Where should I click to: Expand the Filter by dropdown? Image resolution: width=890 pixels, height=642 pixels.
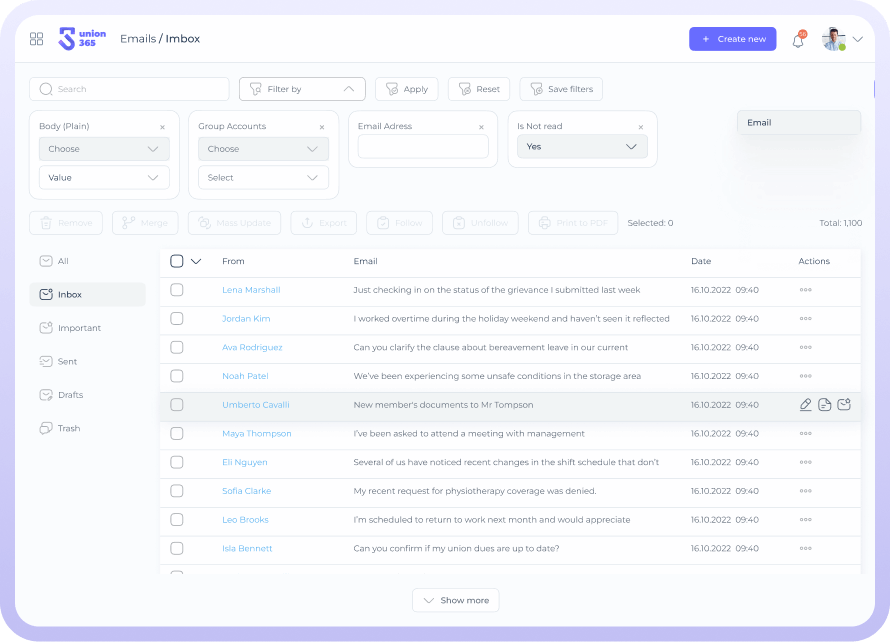tap(302, 89)
